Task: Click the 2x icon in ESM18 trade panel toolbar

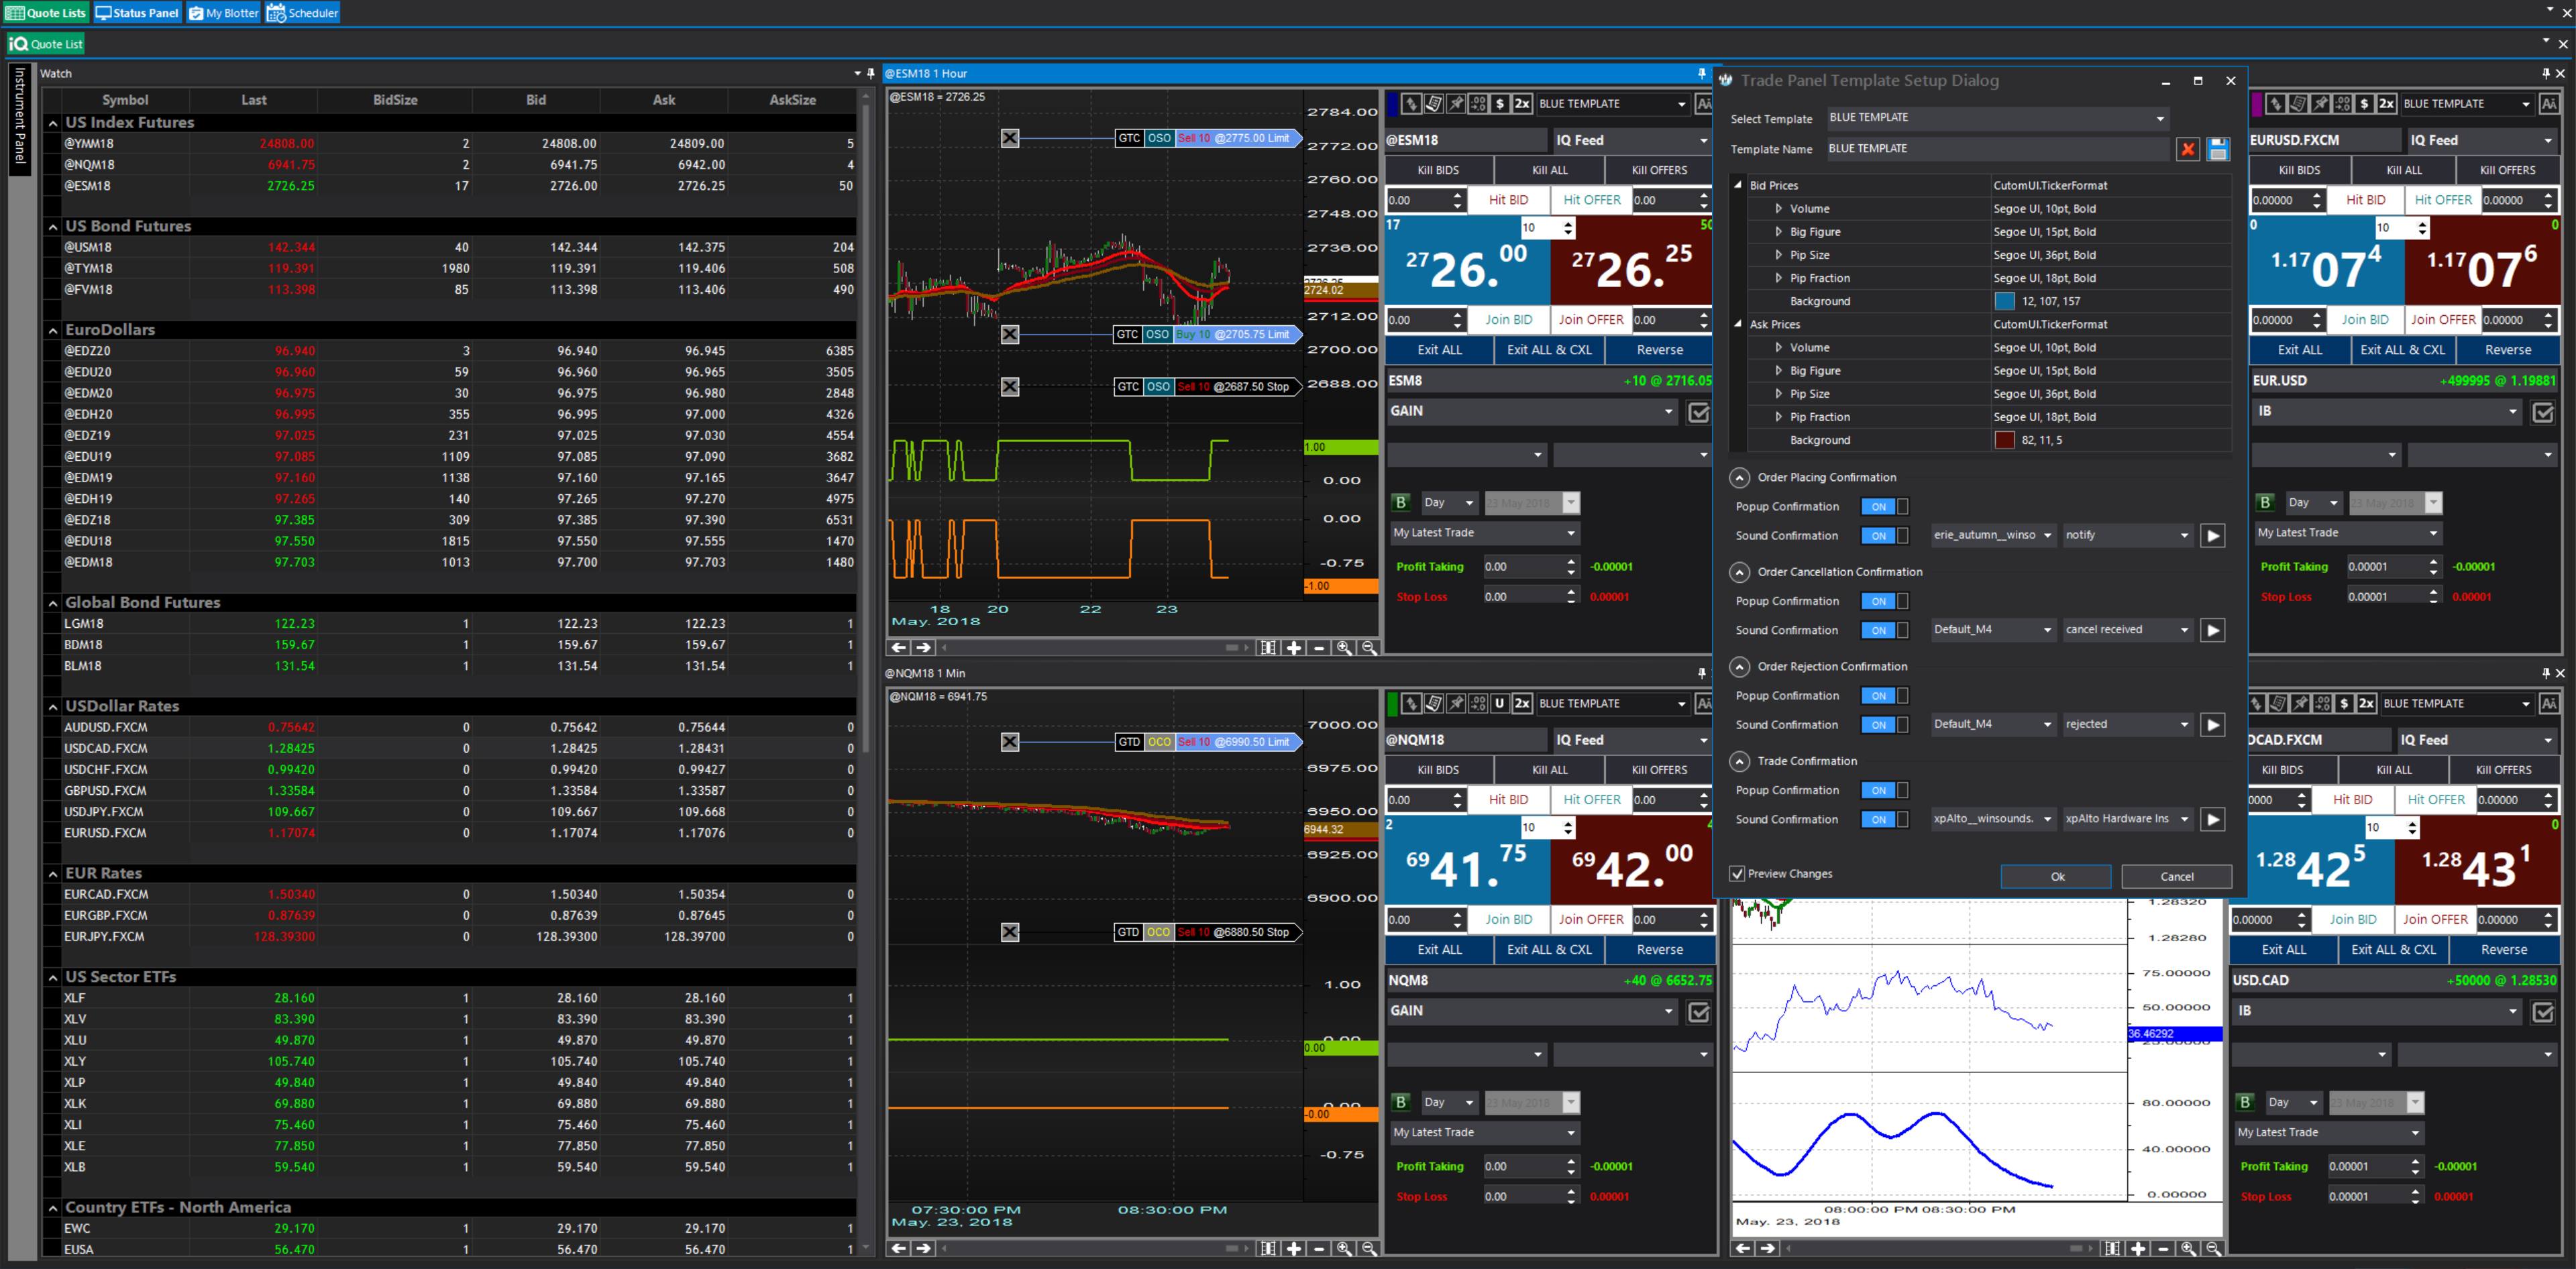Action: click(1522, 104)
